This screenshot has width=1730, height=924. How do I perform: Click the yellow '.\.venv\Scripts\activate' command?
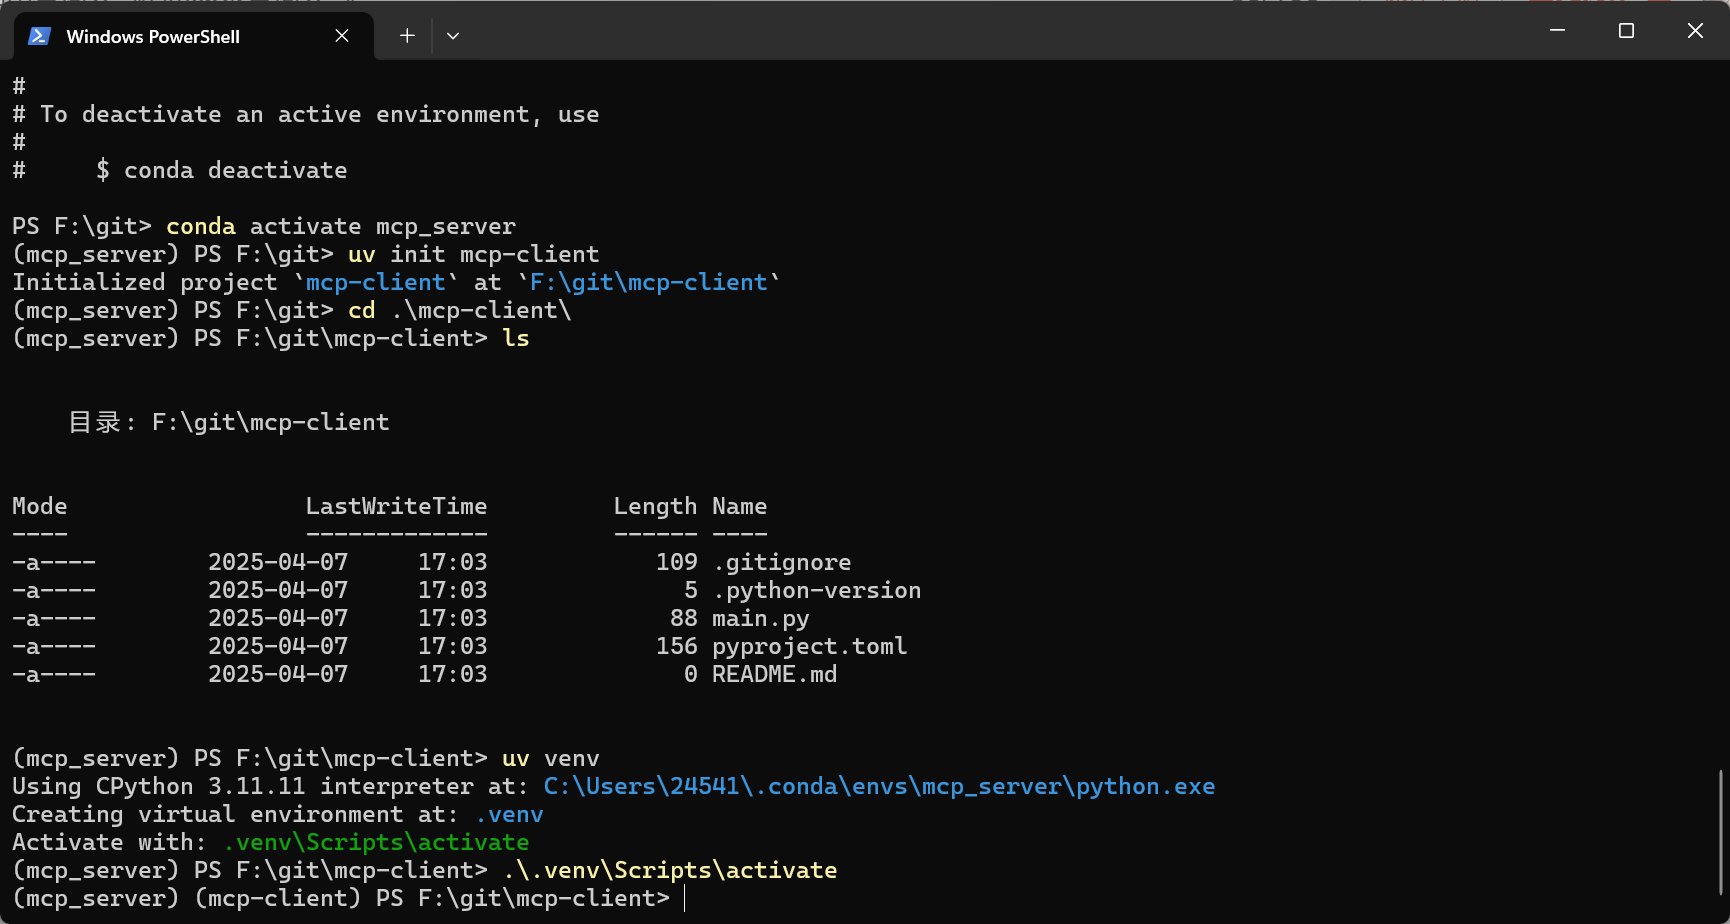pyautogui.click(x=670, y=870)
